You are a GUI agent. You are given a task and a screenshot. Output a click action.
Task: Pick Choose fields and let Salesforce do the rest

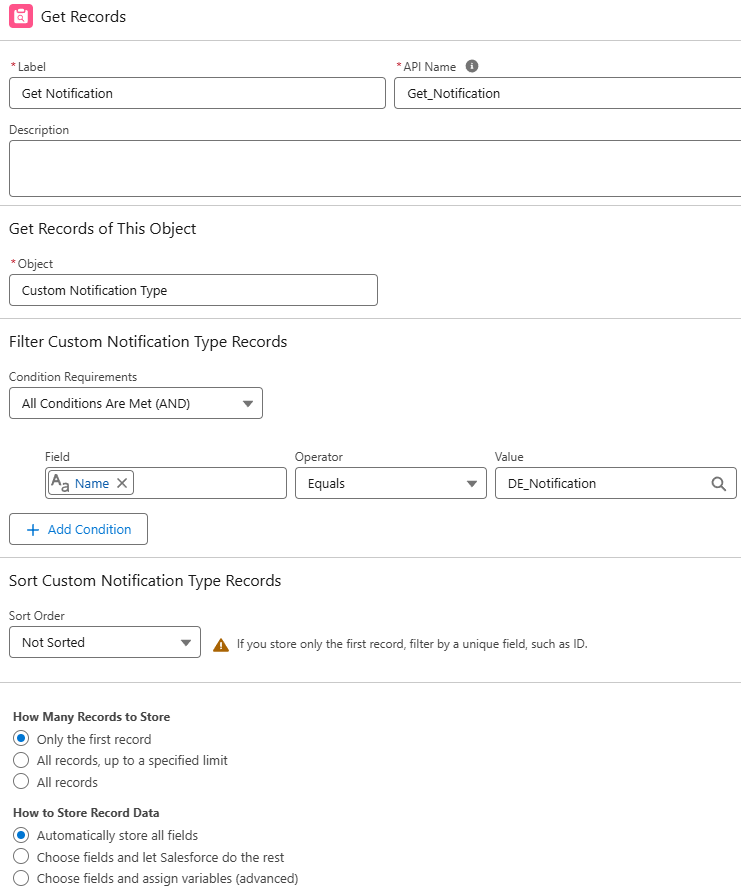[x=21, y=857]
